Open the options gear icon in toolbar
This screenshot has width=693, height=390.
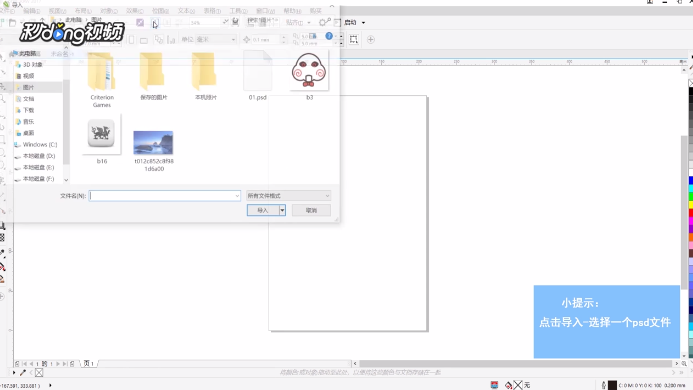pos(324,22)
